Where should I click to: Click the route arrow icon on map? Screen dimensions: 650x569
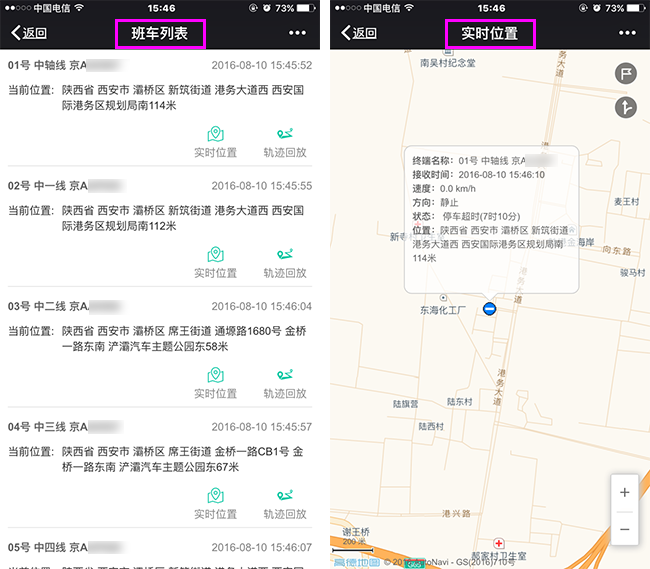pyautogui.click(x=626, y=108)
